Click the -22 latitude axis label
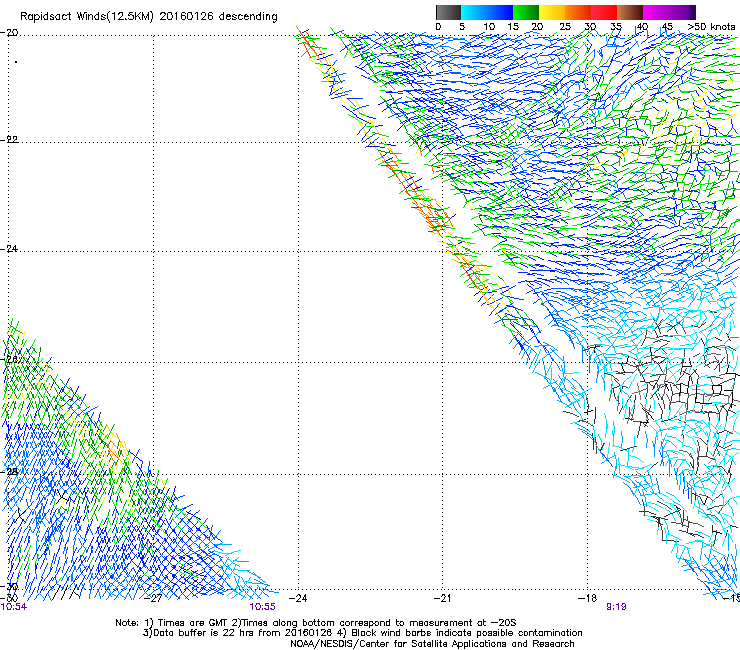Screen dimensions: 740x650 tap(9, 139)
